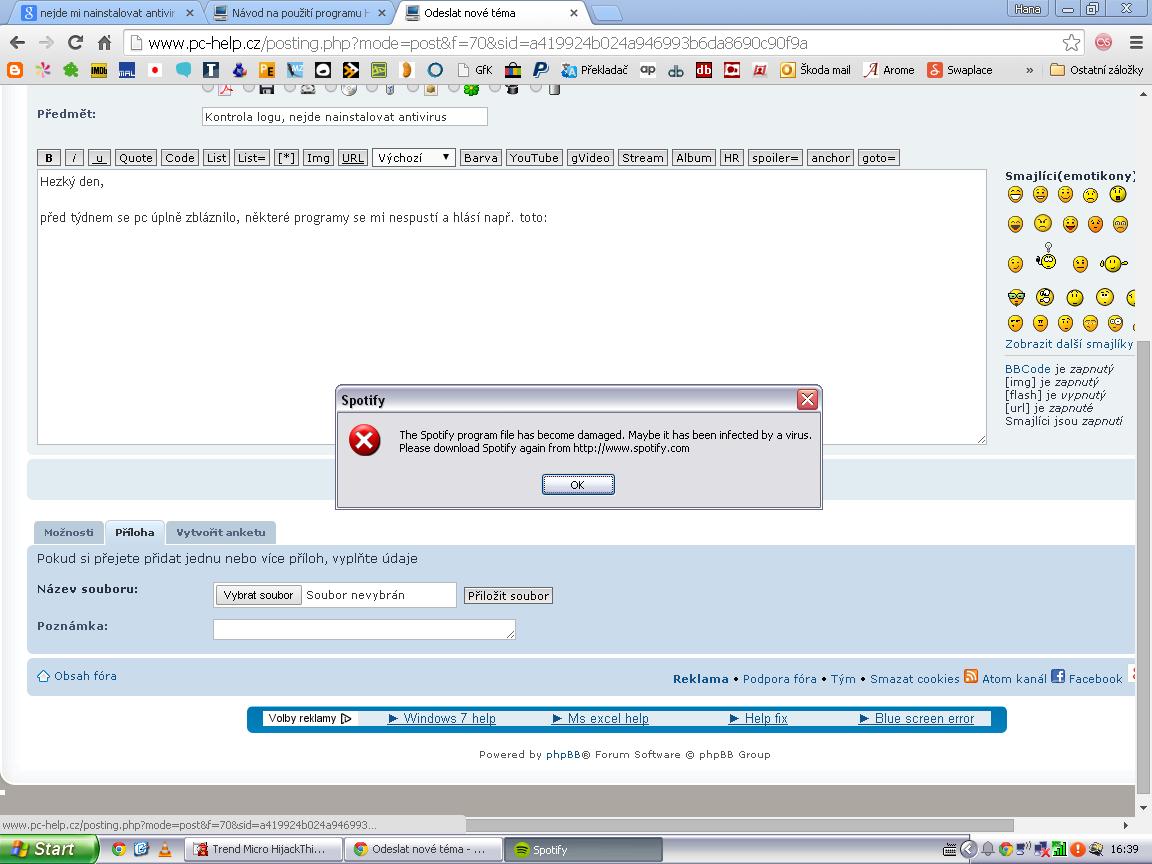
Task: Open the Japan flag bookmark icon
Action: pos(154,70)
